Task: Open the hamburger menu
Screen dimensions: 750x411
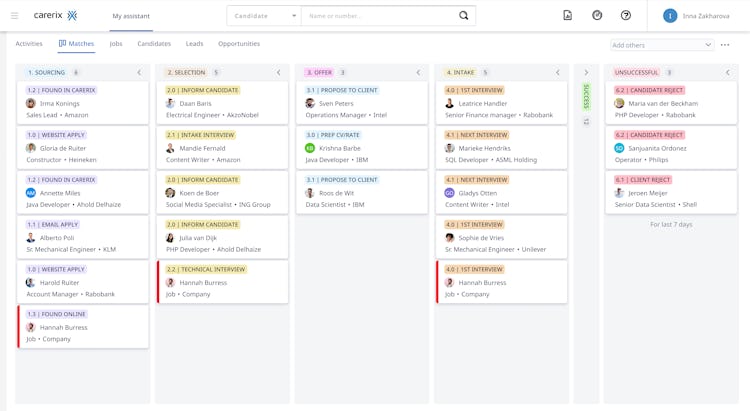Action: pos(14,16)
